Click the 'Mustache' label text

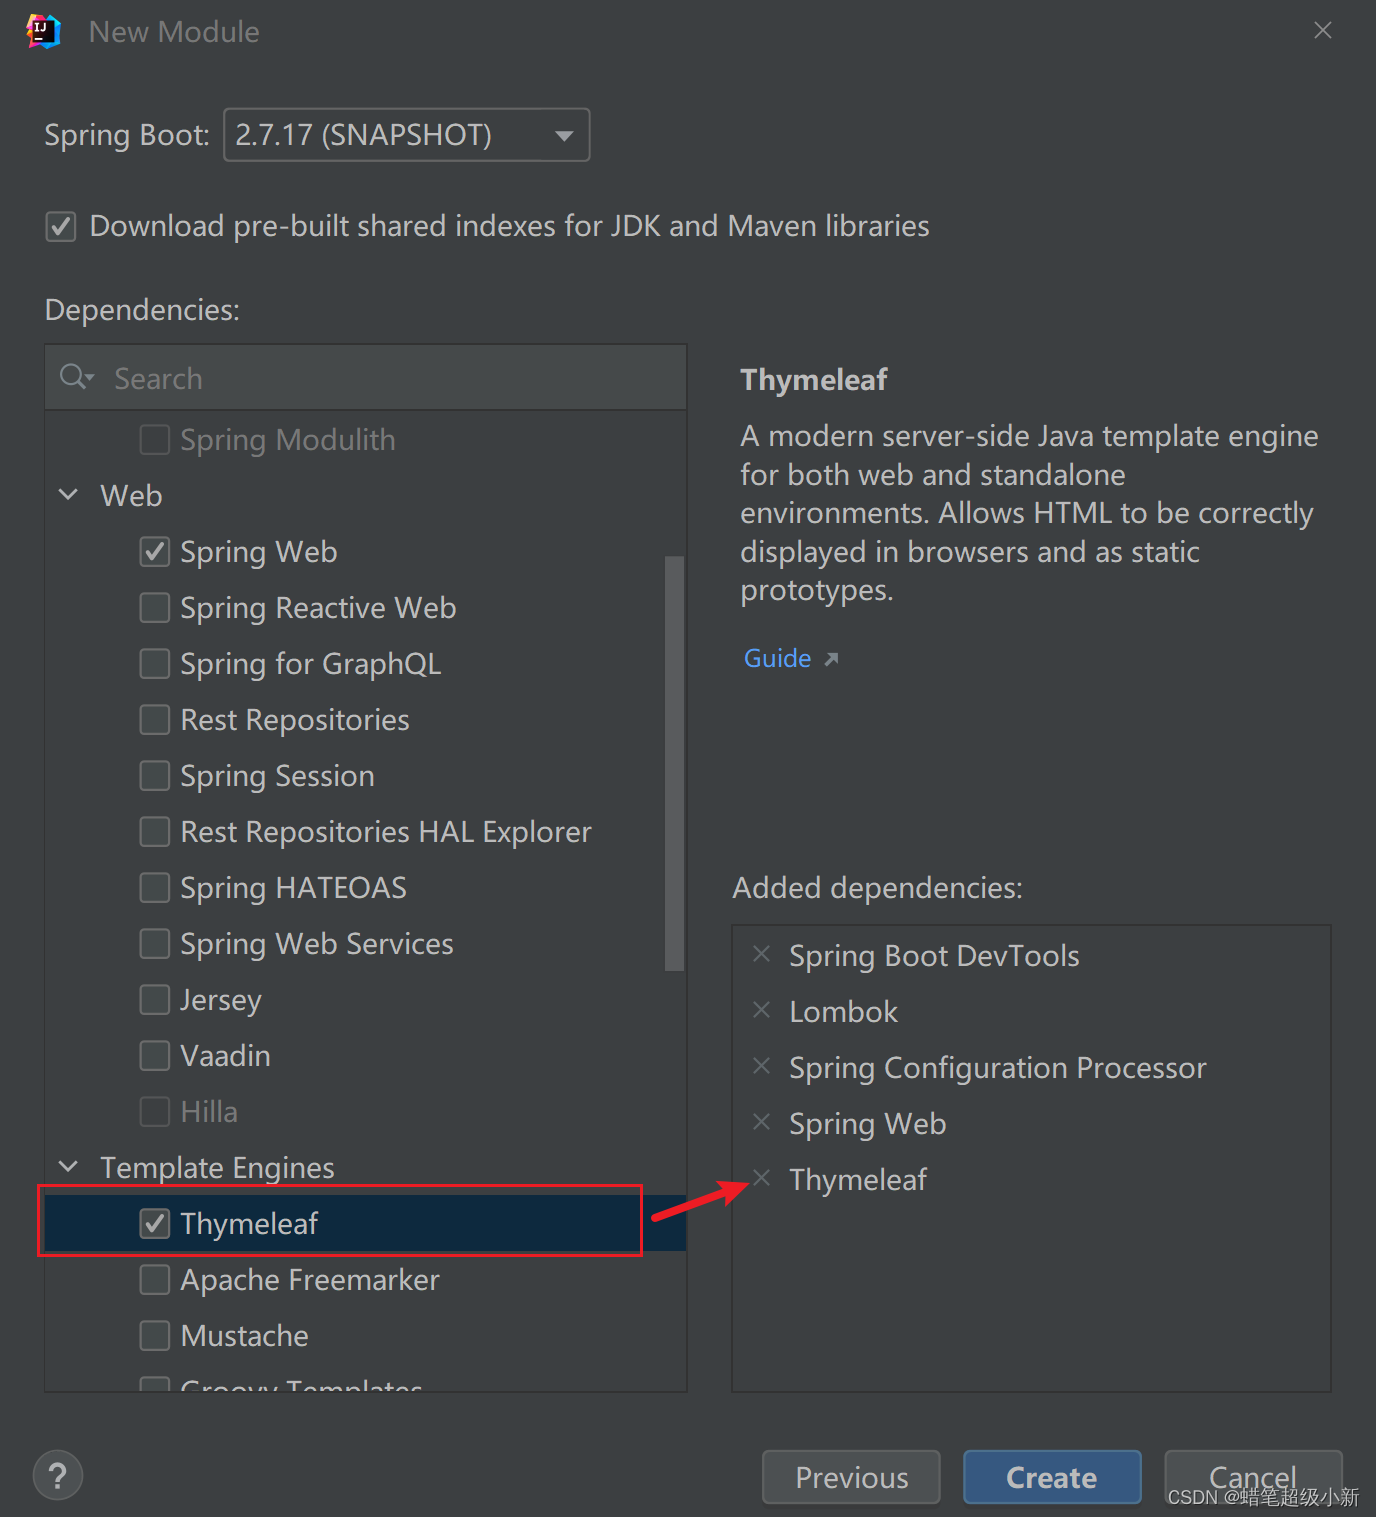[244, 1336]
